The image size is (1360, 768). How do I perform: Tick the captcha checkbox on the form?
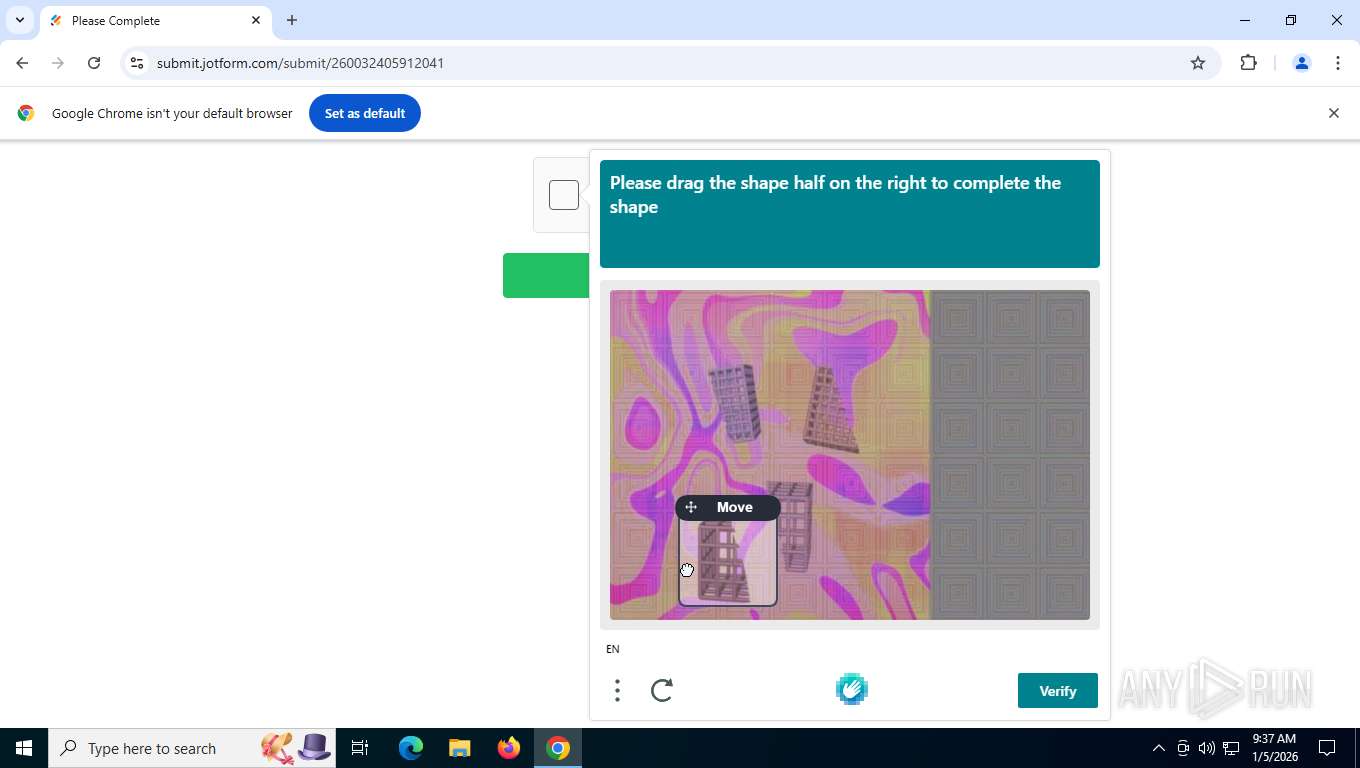(564, 195)
